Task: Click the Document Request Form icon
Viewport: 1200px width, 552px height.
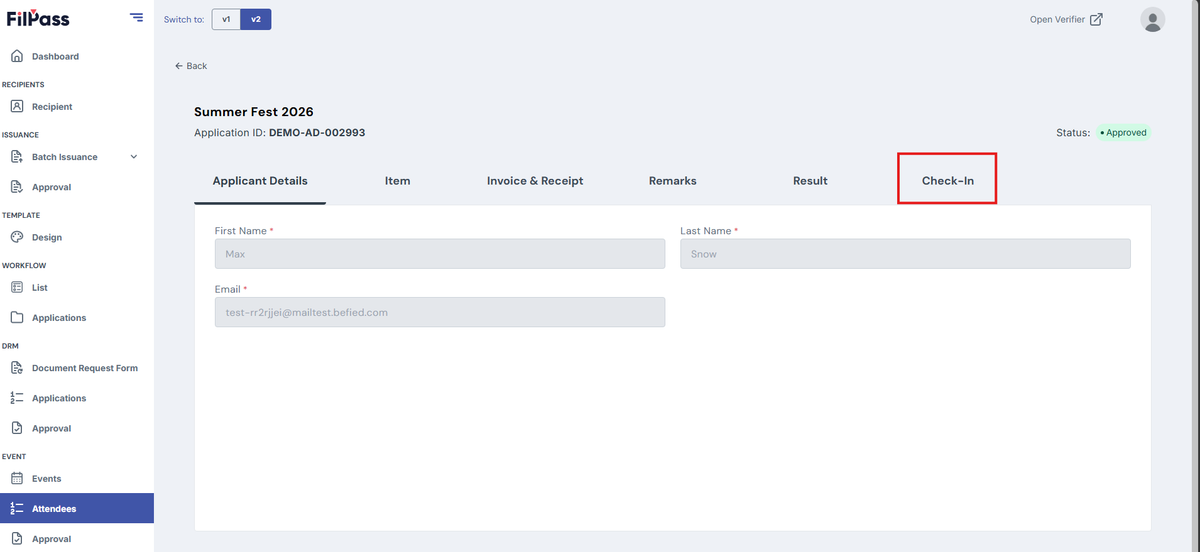Action: pyautogui.click(x=16, y=368)
